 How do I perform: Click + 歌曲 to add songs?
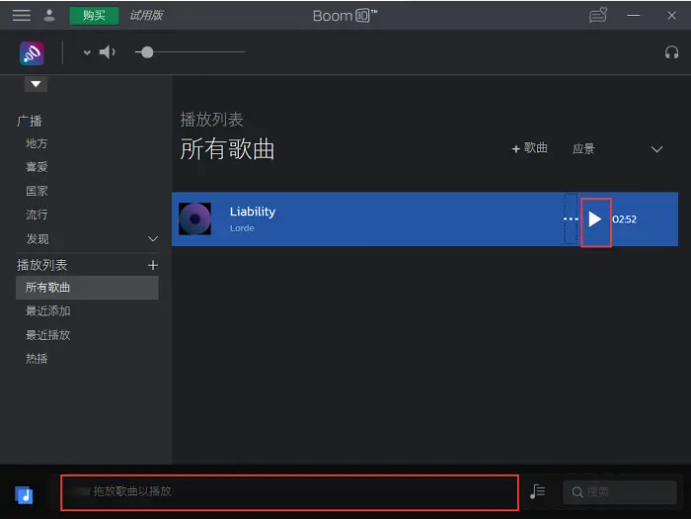(x=530, y=148)
